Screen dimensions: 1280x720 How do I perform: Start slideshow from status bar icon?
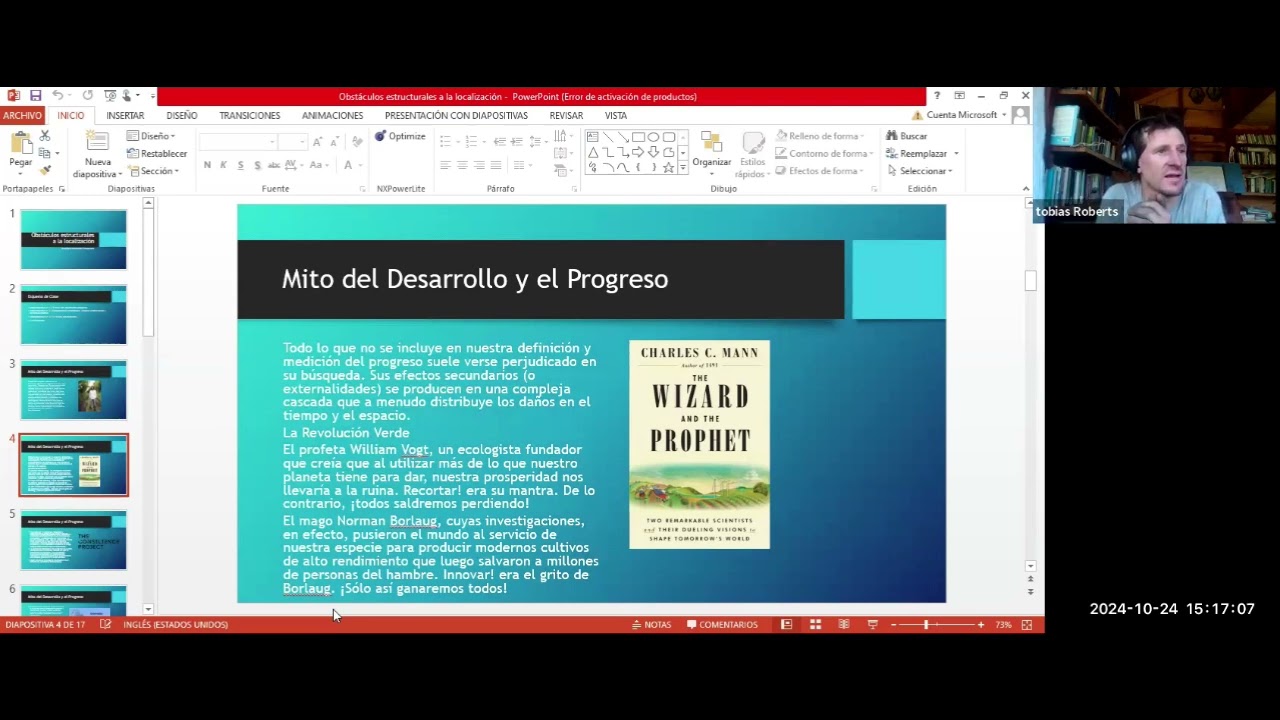click(872, 625)
